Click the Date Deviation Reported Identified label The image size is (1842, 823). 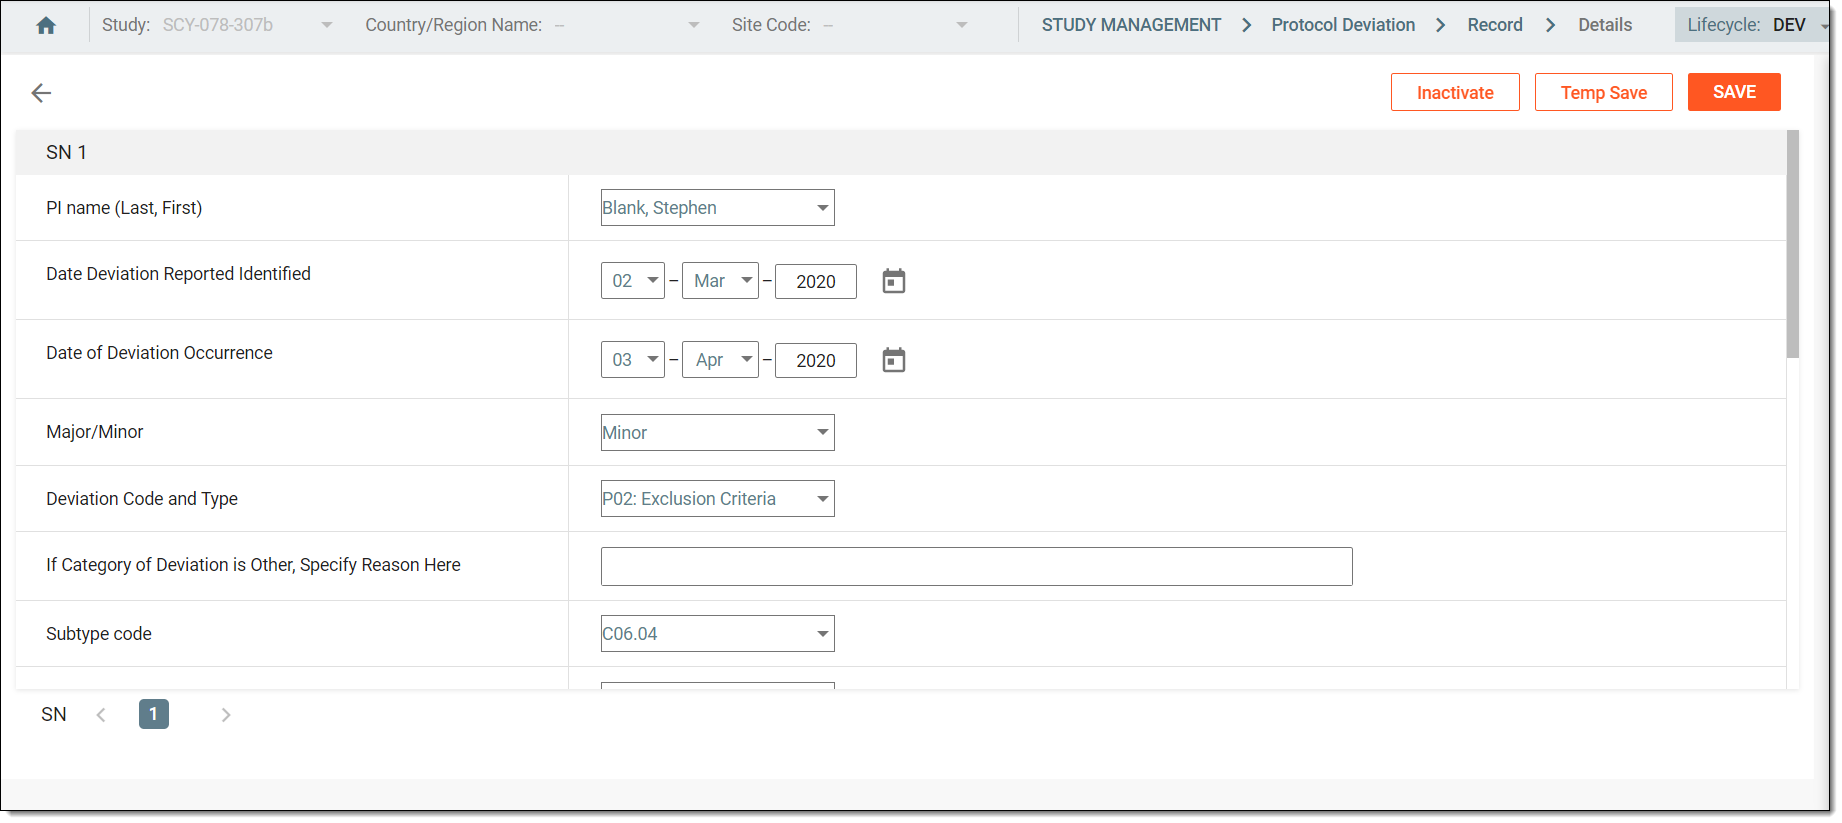coord(178,274)
